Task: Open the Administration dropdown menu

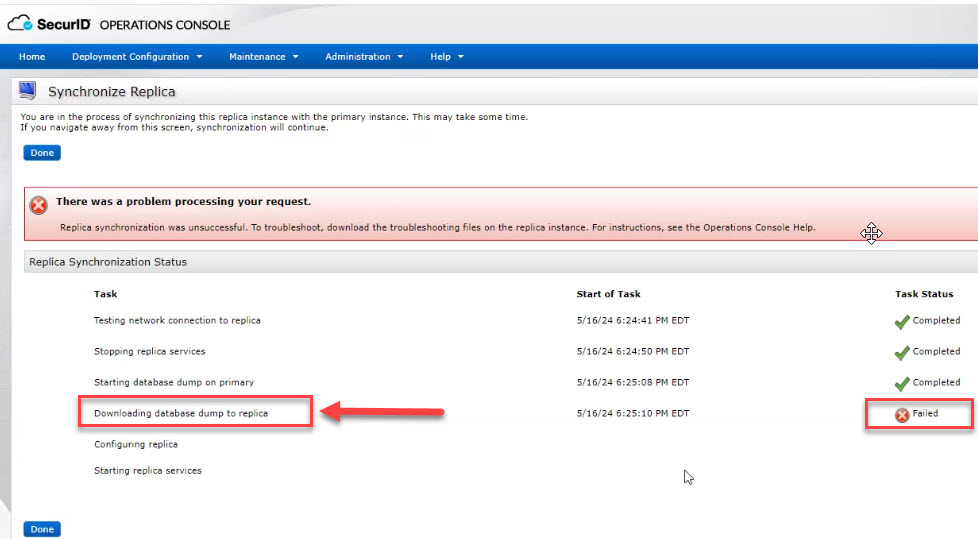Action: pyautogui.click(x=364, y=57)
